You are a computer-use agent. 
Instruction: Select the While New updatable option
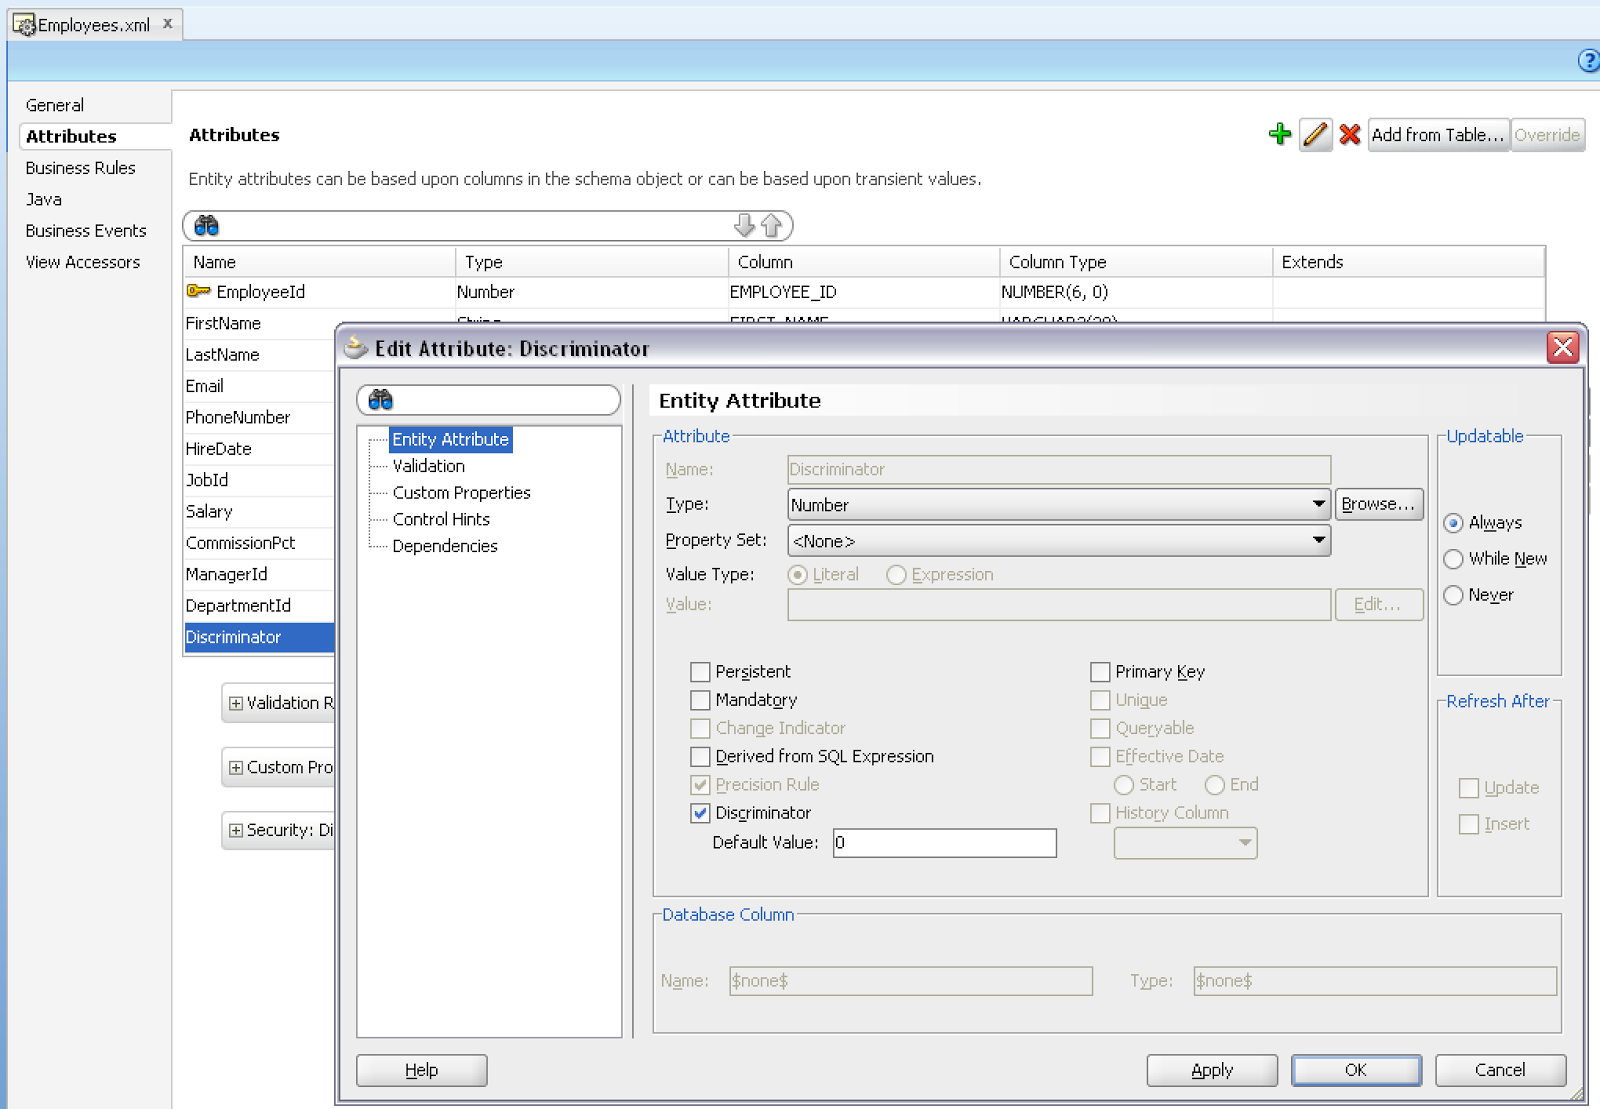point(1454,559)
